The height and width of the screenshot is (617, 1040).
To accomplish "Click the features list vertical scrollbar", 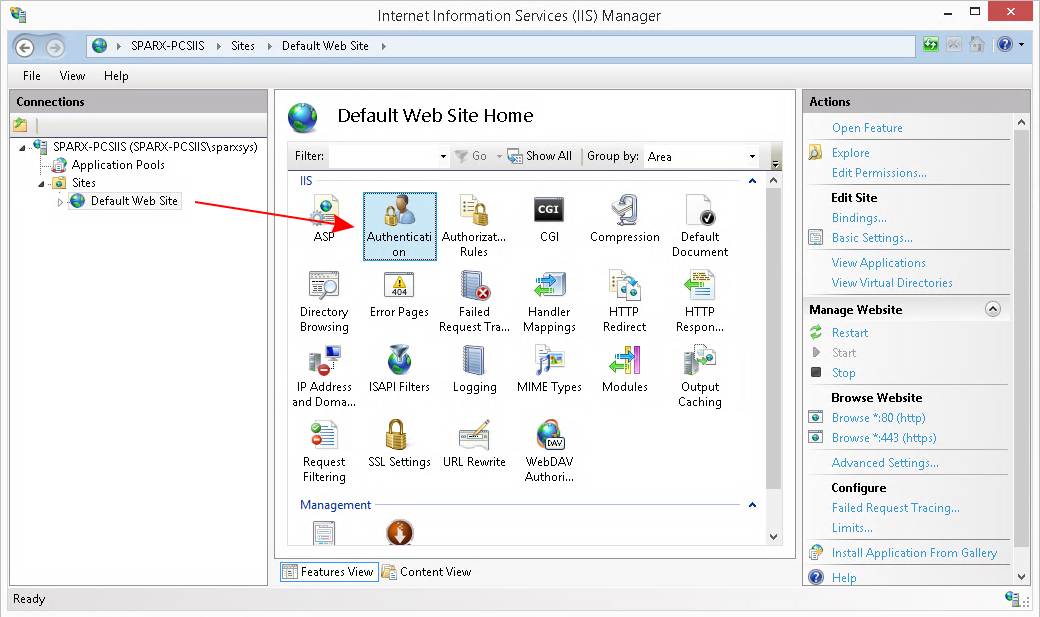I will (773, 350).
